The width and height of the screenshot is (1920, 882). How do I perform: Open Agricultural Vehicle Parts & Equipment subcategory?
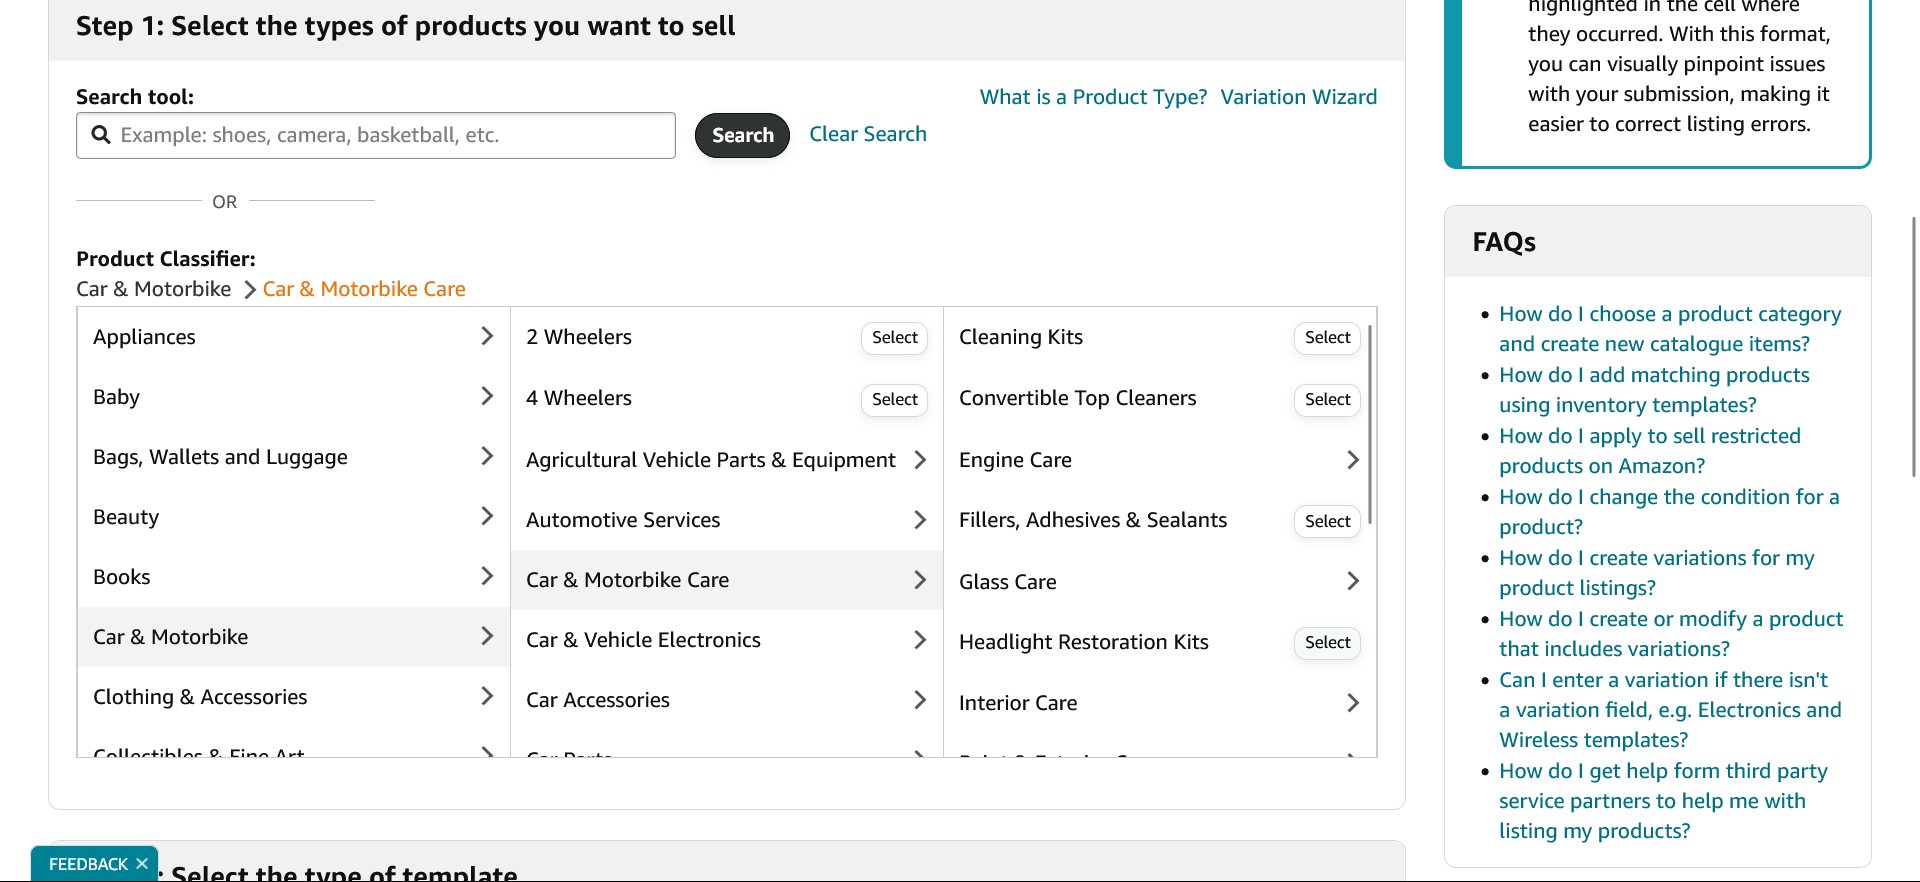(x=727, y=460)
